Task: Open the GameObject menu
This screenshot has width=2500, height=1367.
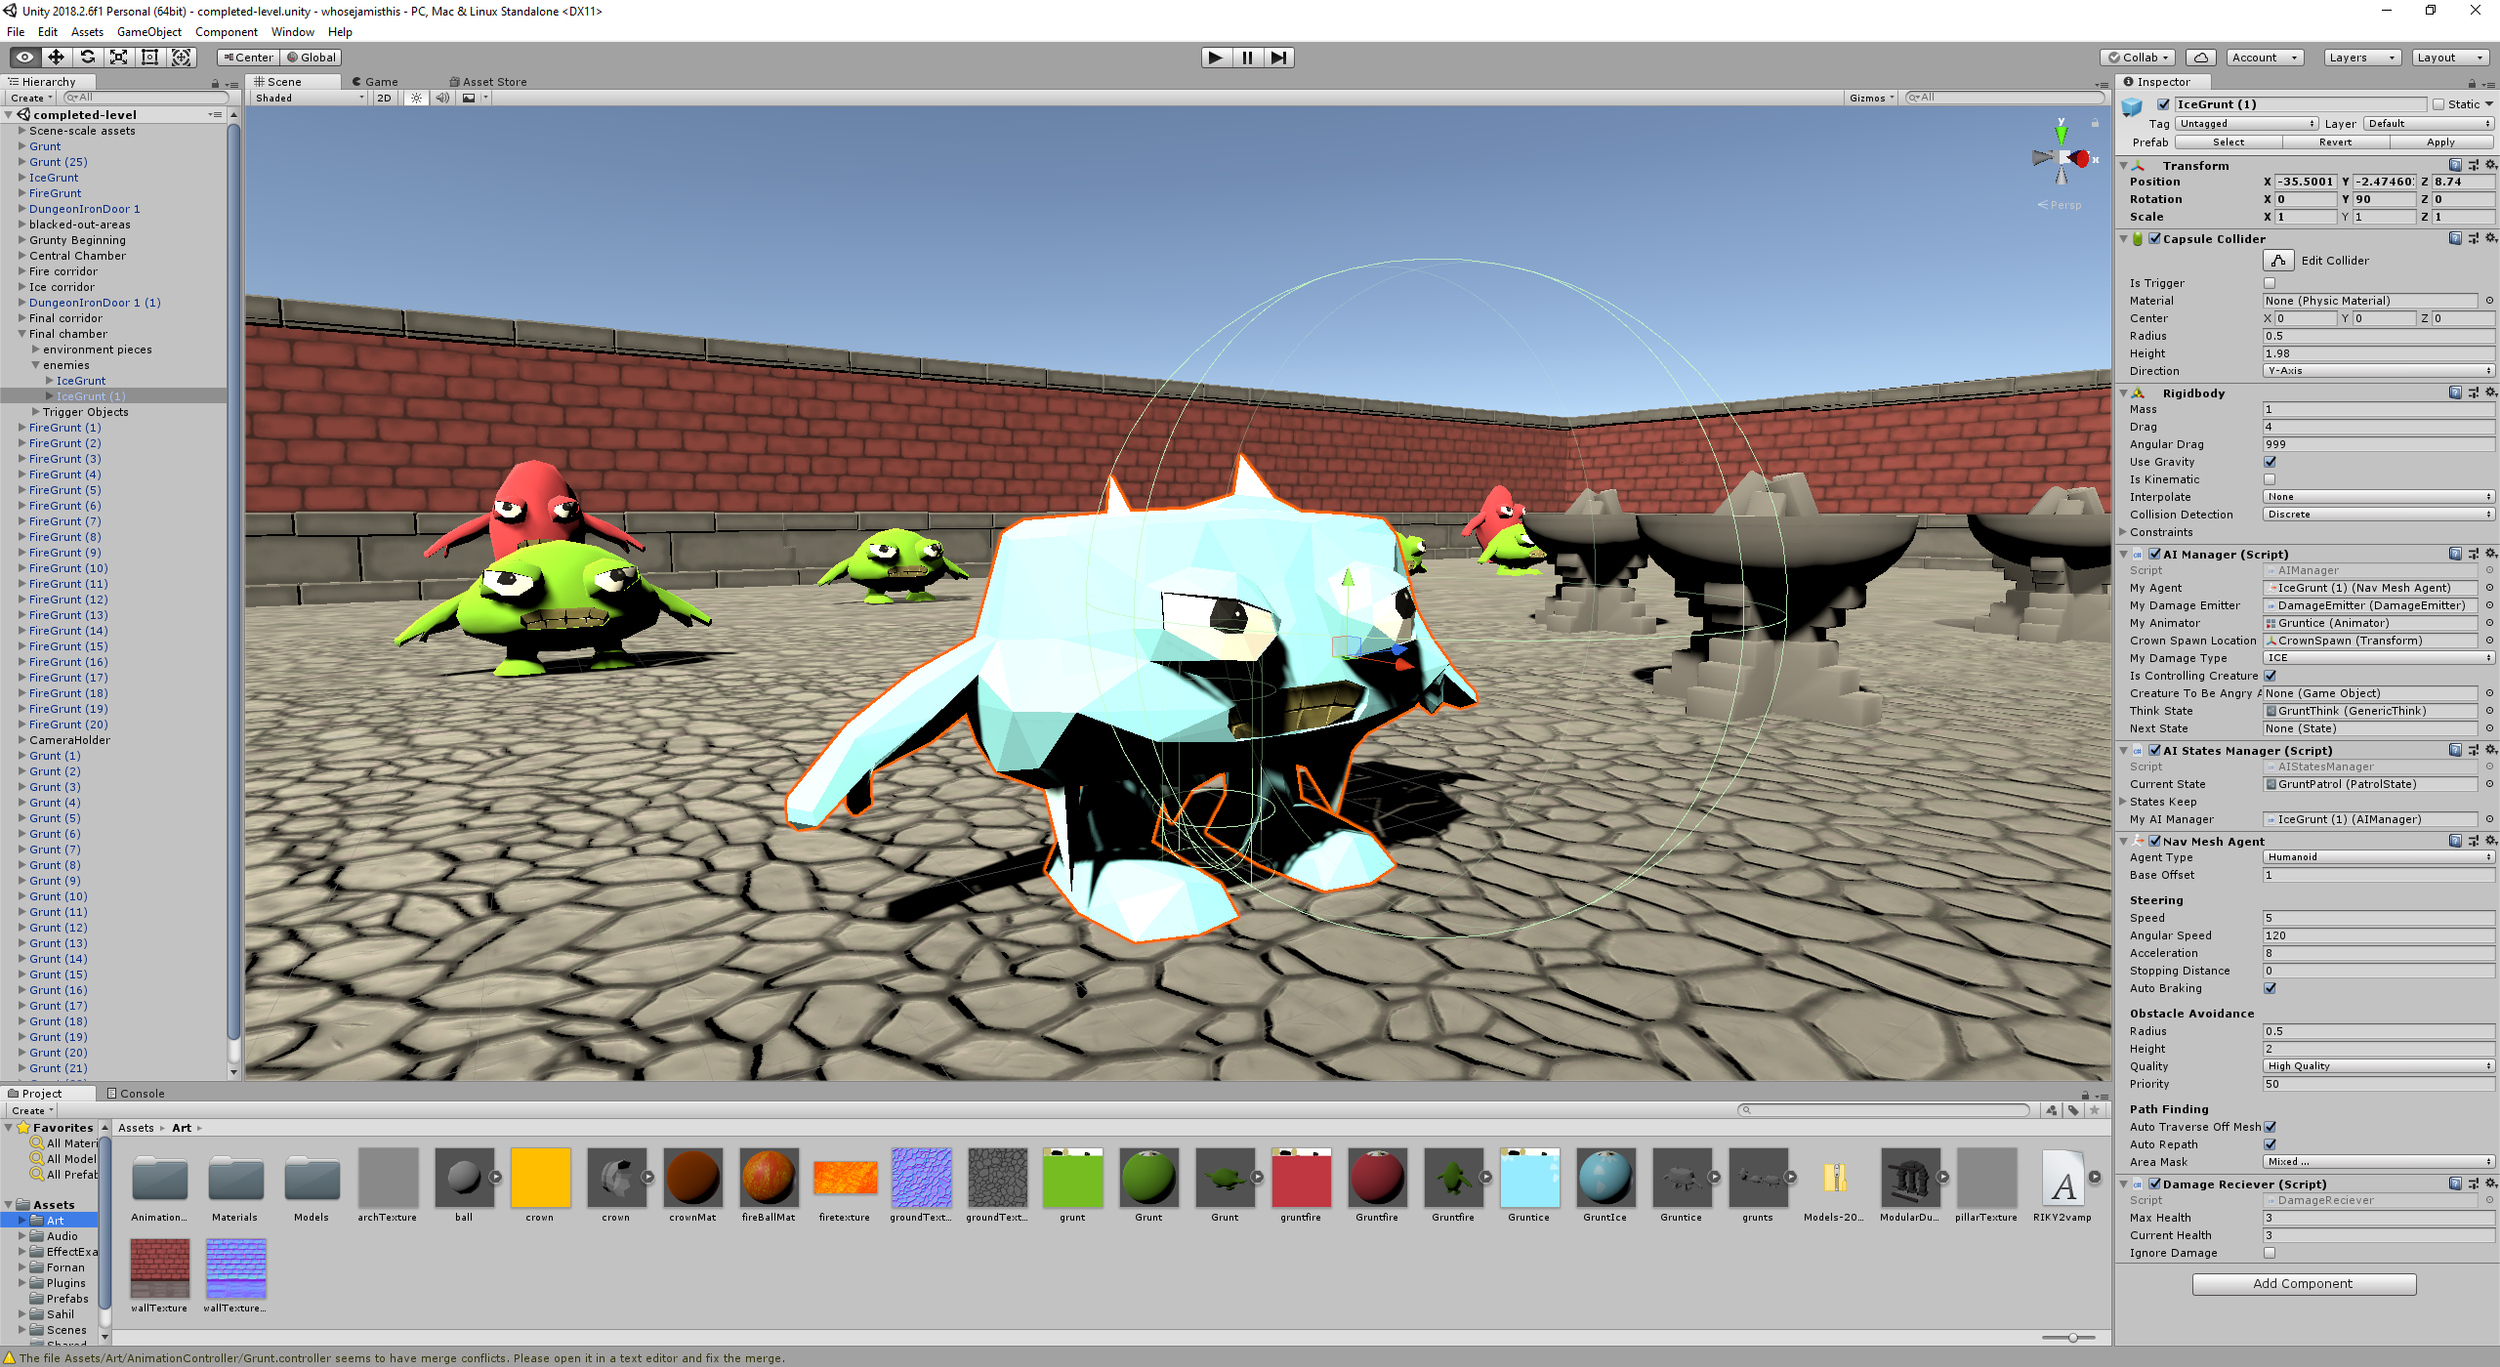Action: tap(149, 32)
